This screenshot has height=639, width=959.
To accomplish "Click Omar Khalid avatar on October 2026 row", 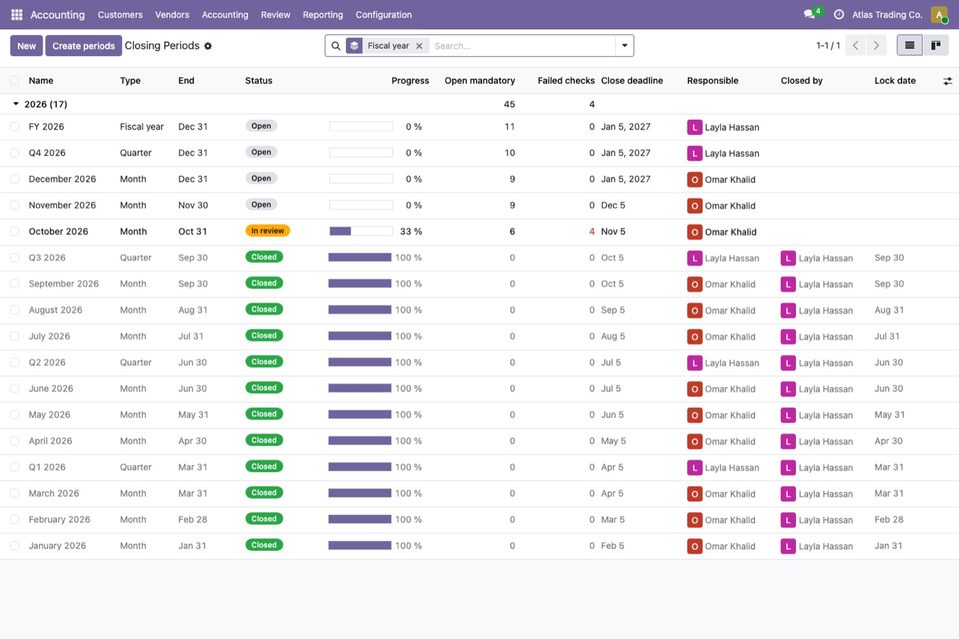I will tap(694, 232).
